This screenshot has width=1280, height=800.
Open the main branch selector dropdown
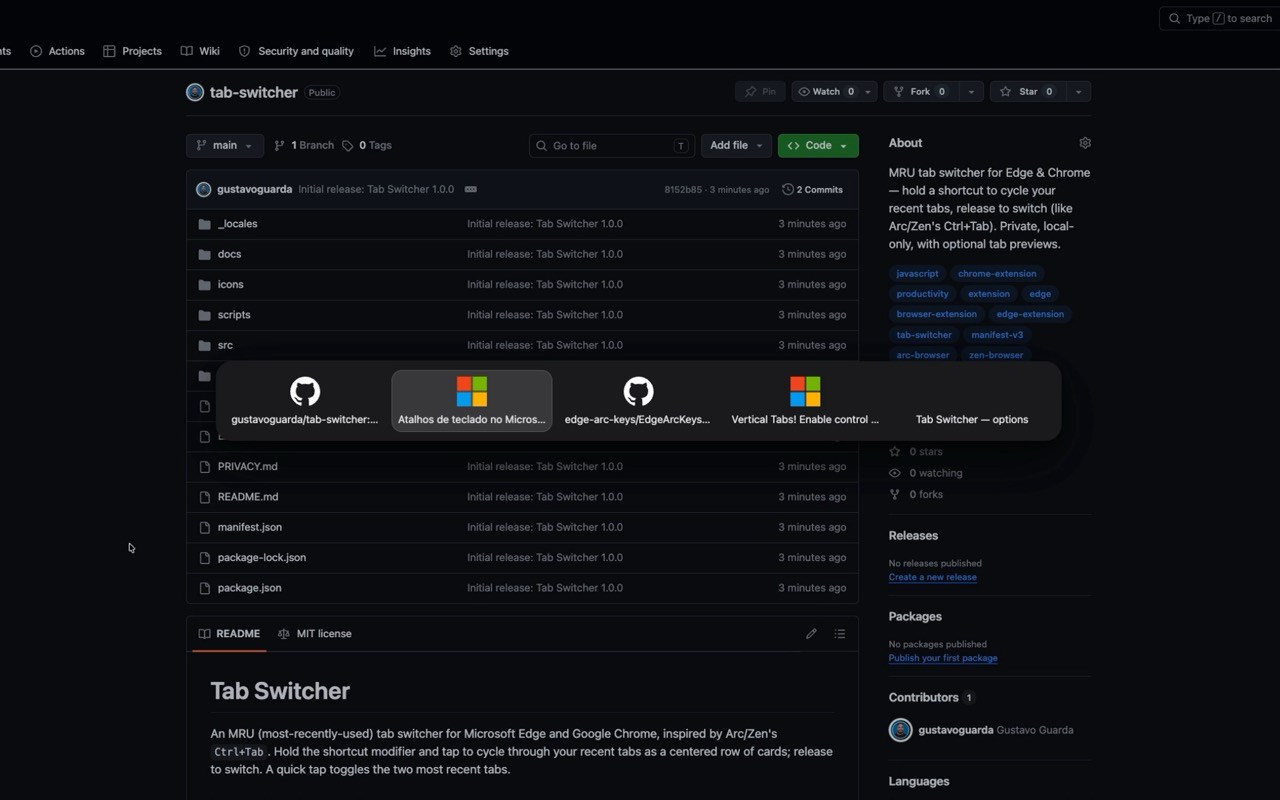click(225, 146)
